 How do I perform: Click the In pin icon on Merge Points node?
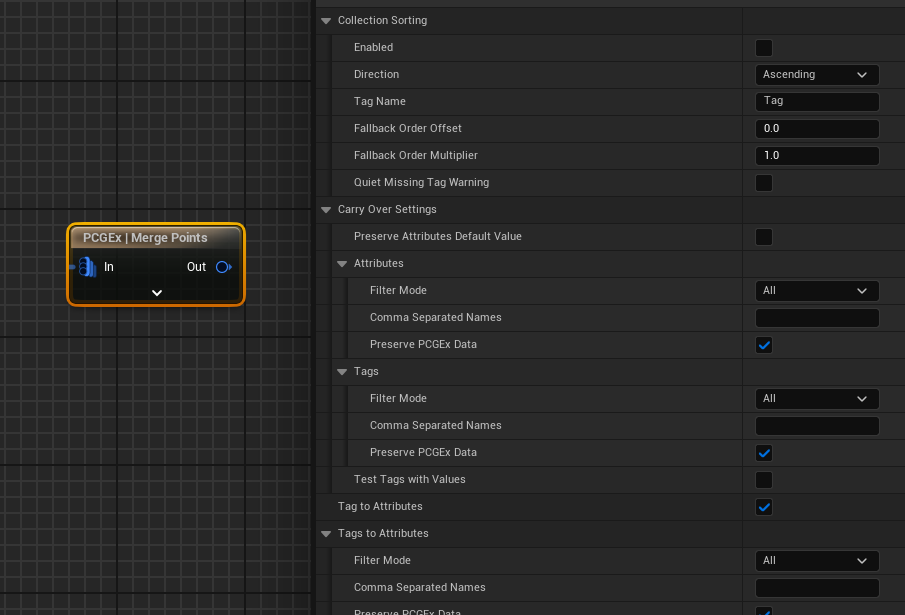(87, 267)
